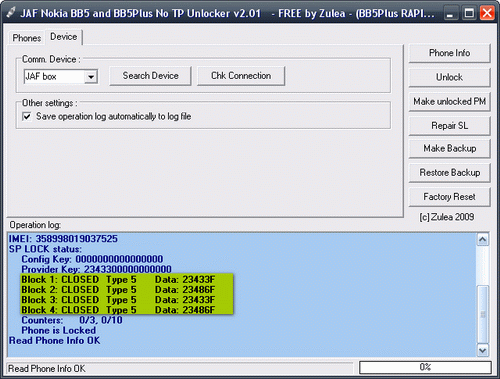The image size is (500, 379).
Task: Click the Counters 0/3, 0/10 line
Action: point(72,320)
